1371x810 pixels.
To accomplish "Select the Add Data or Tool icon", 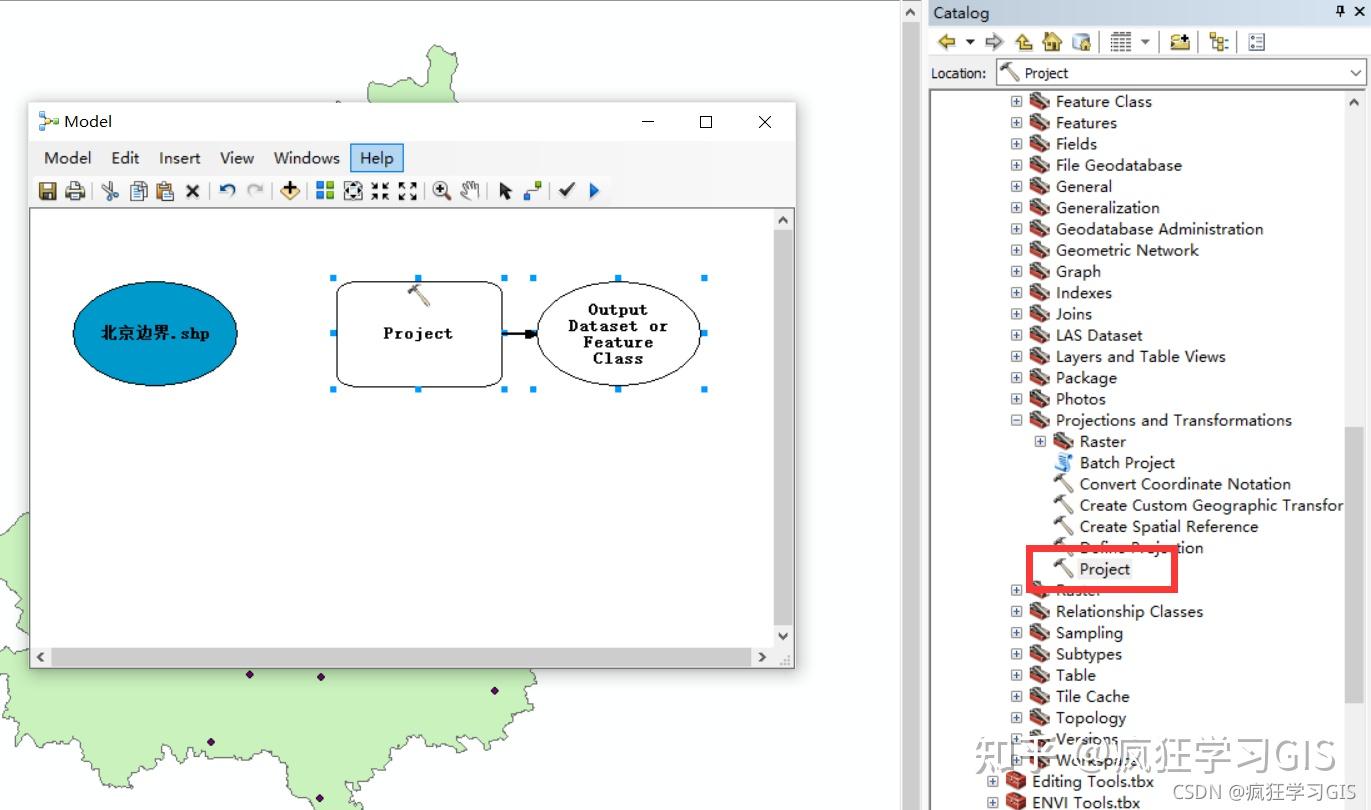I will pos(290,190).
